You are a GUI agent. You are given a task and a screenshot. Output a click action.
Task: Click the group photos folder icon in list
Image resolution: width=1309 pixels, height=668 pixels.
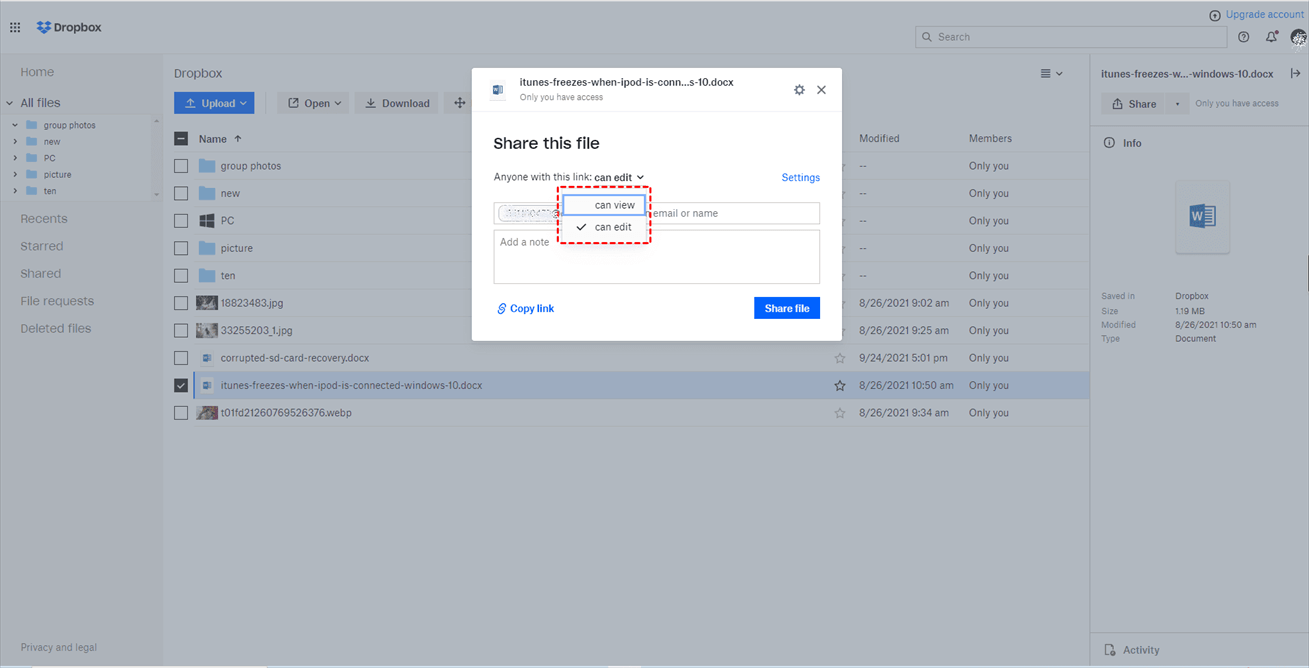coord(207,166)
